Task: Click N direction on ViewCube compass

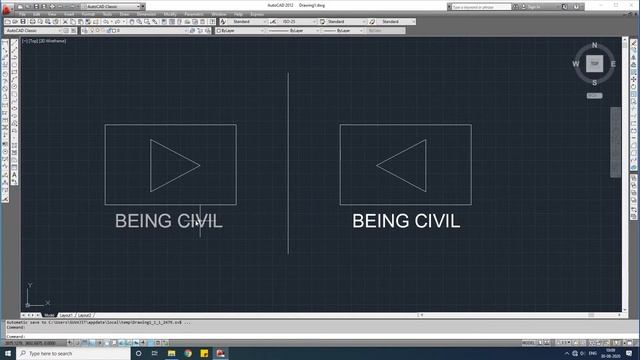Action: pos(594,45)
